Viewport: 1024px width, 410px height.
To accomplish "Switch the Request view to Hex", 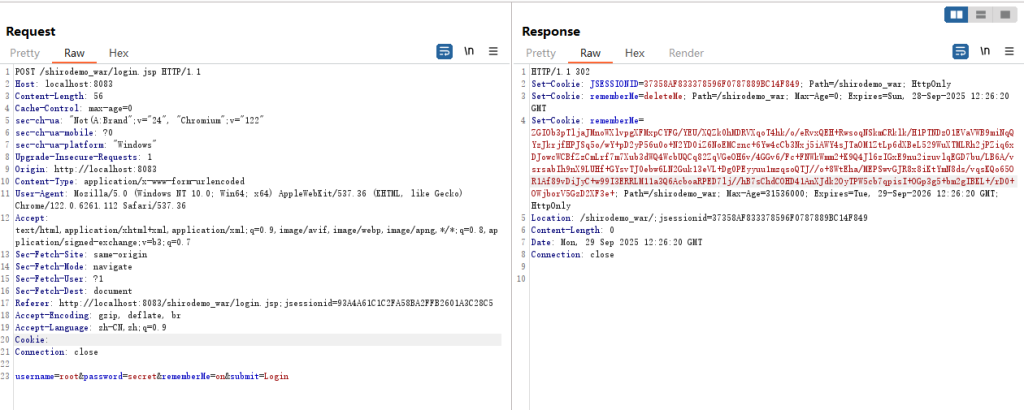I will [119, 53].
